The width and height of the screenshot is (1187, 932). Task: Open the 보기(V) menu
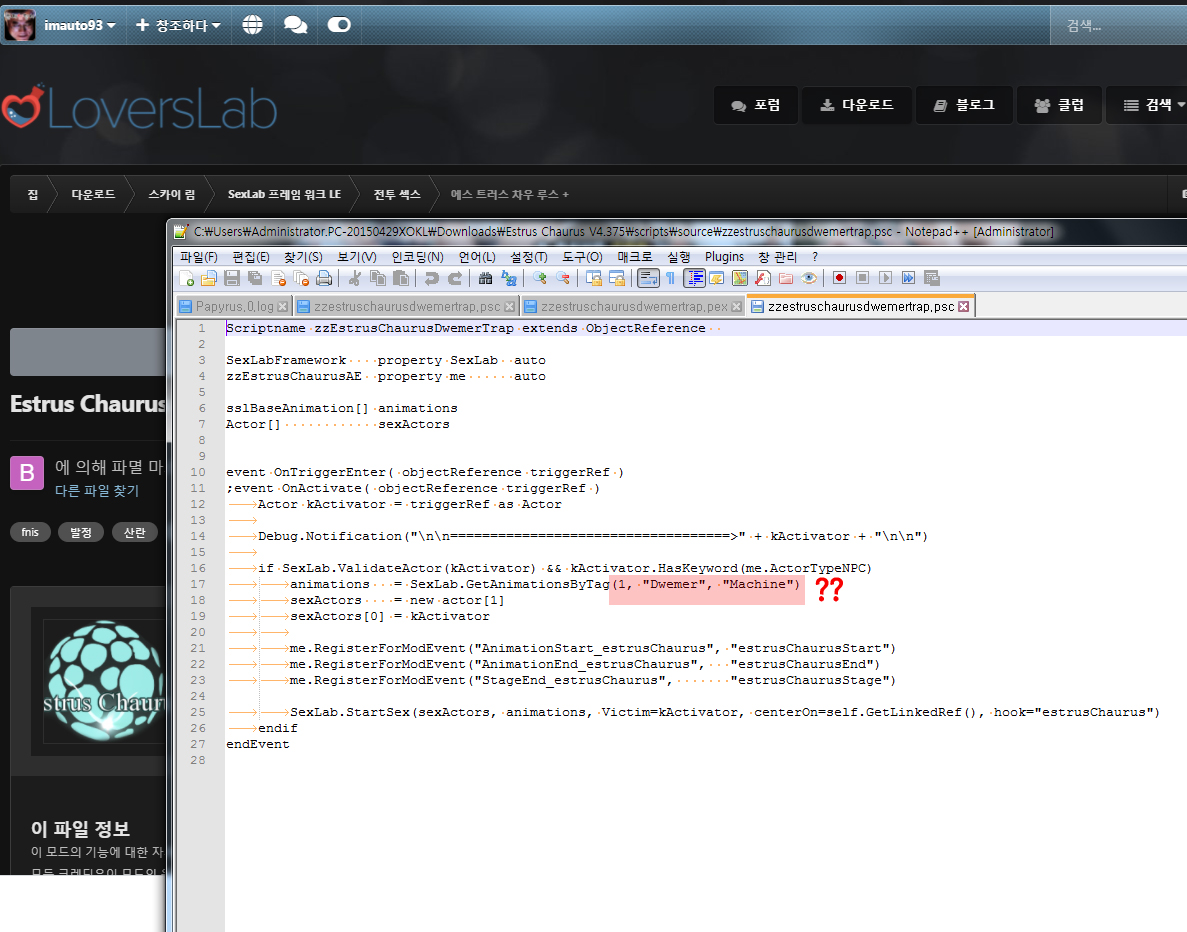[x=357, y=257]
